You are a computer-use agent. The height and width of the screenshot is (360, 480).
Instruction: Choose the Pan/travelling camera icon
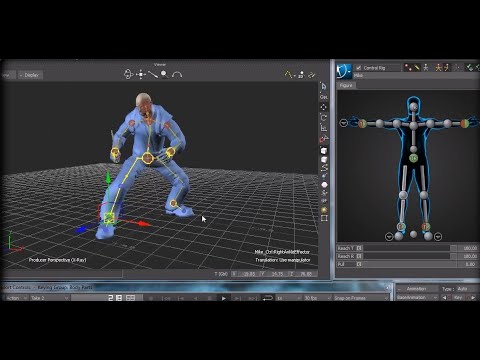(141, 74)
